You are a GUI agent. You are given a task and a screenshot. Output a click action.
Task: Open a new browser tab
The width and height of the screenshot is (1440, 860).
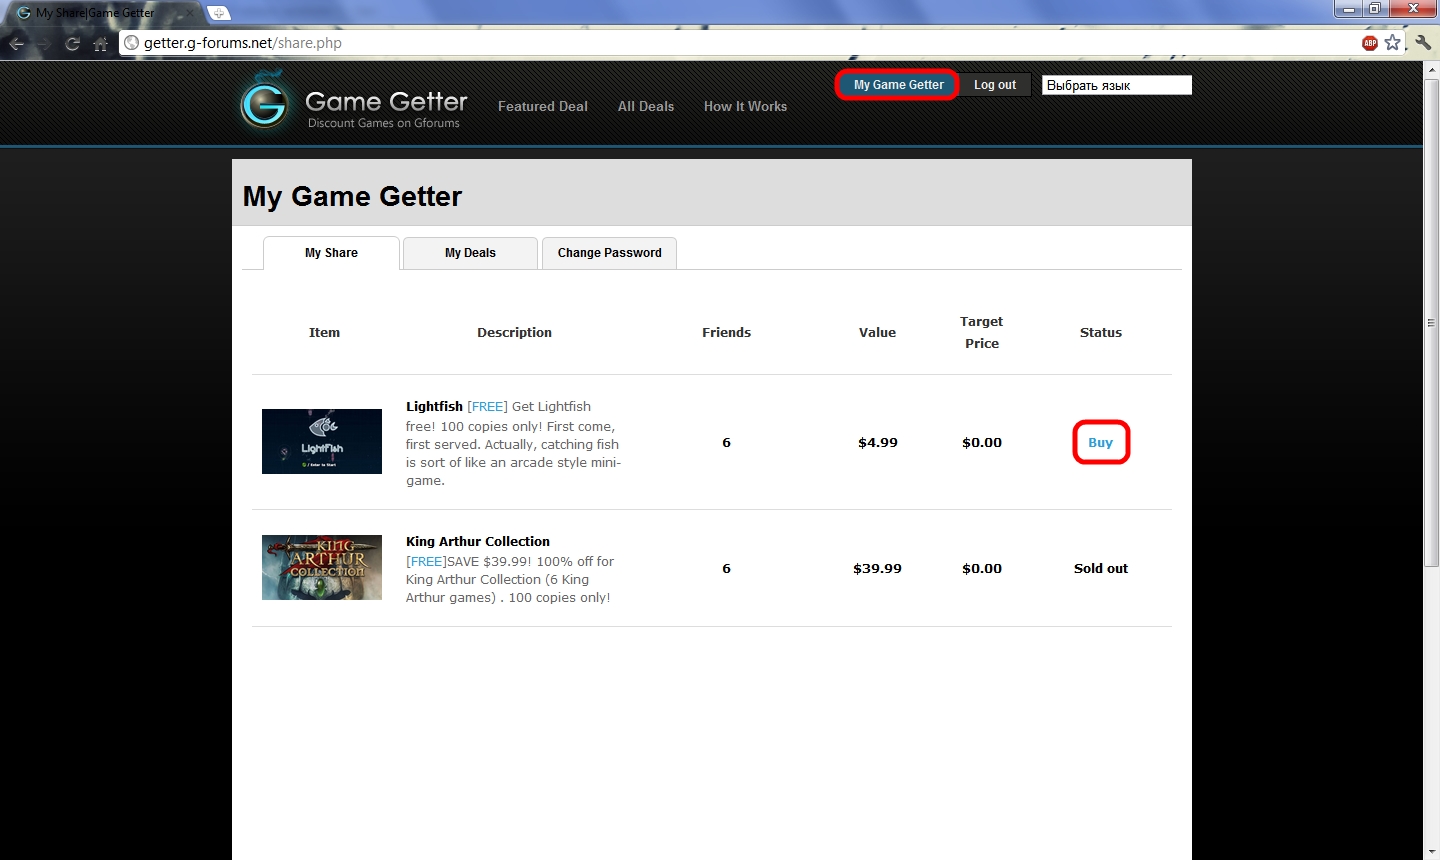point(219,13)
